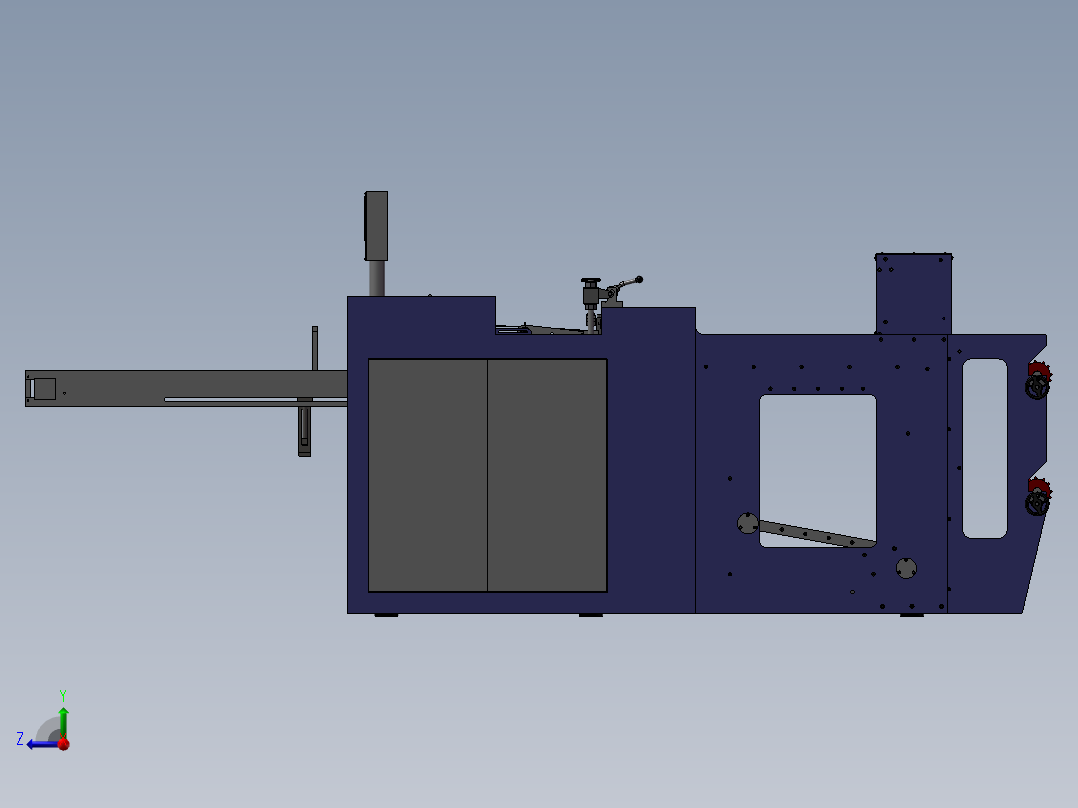Select the small vertical bracket hanging below the conveyor arm
The height and width of the screenshot is (808, 1078).
click(305, 430)
